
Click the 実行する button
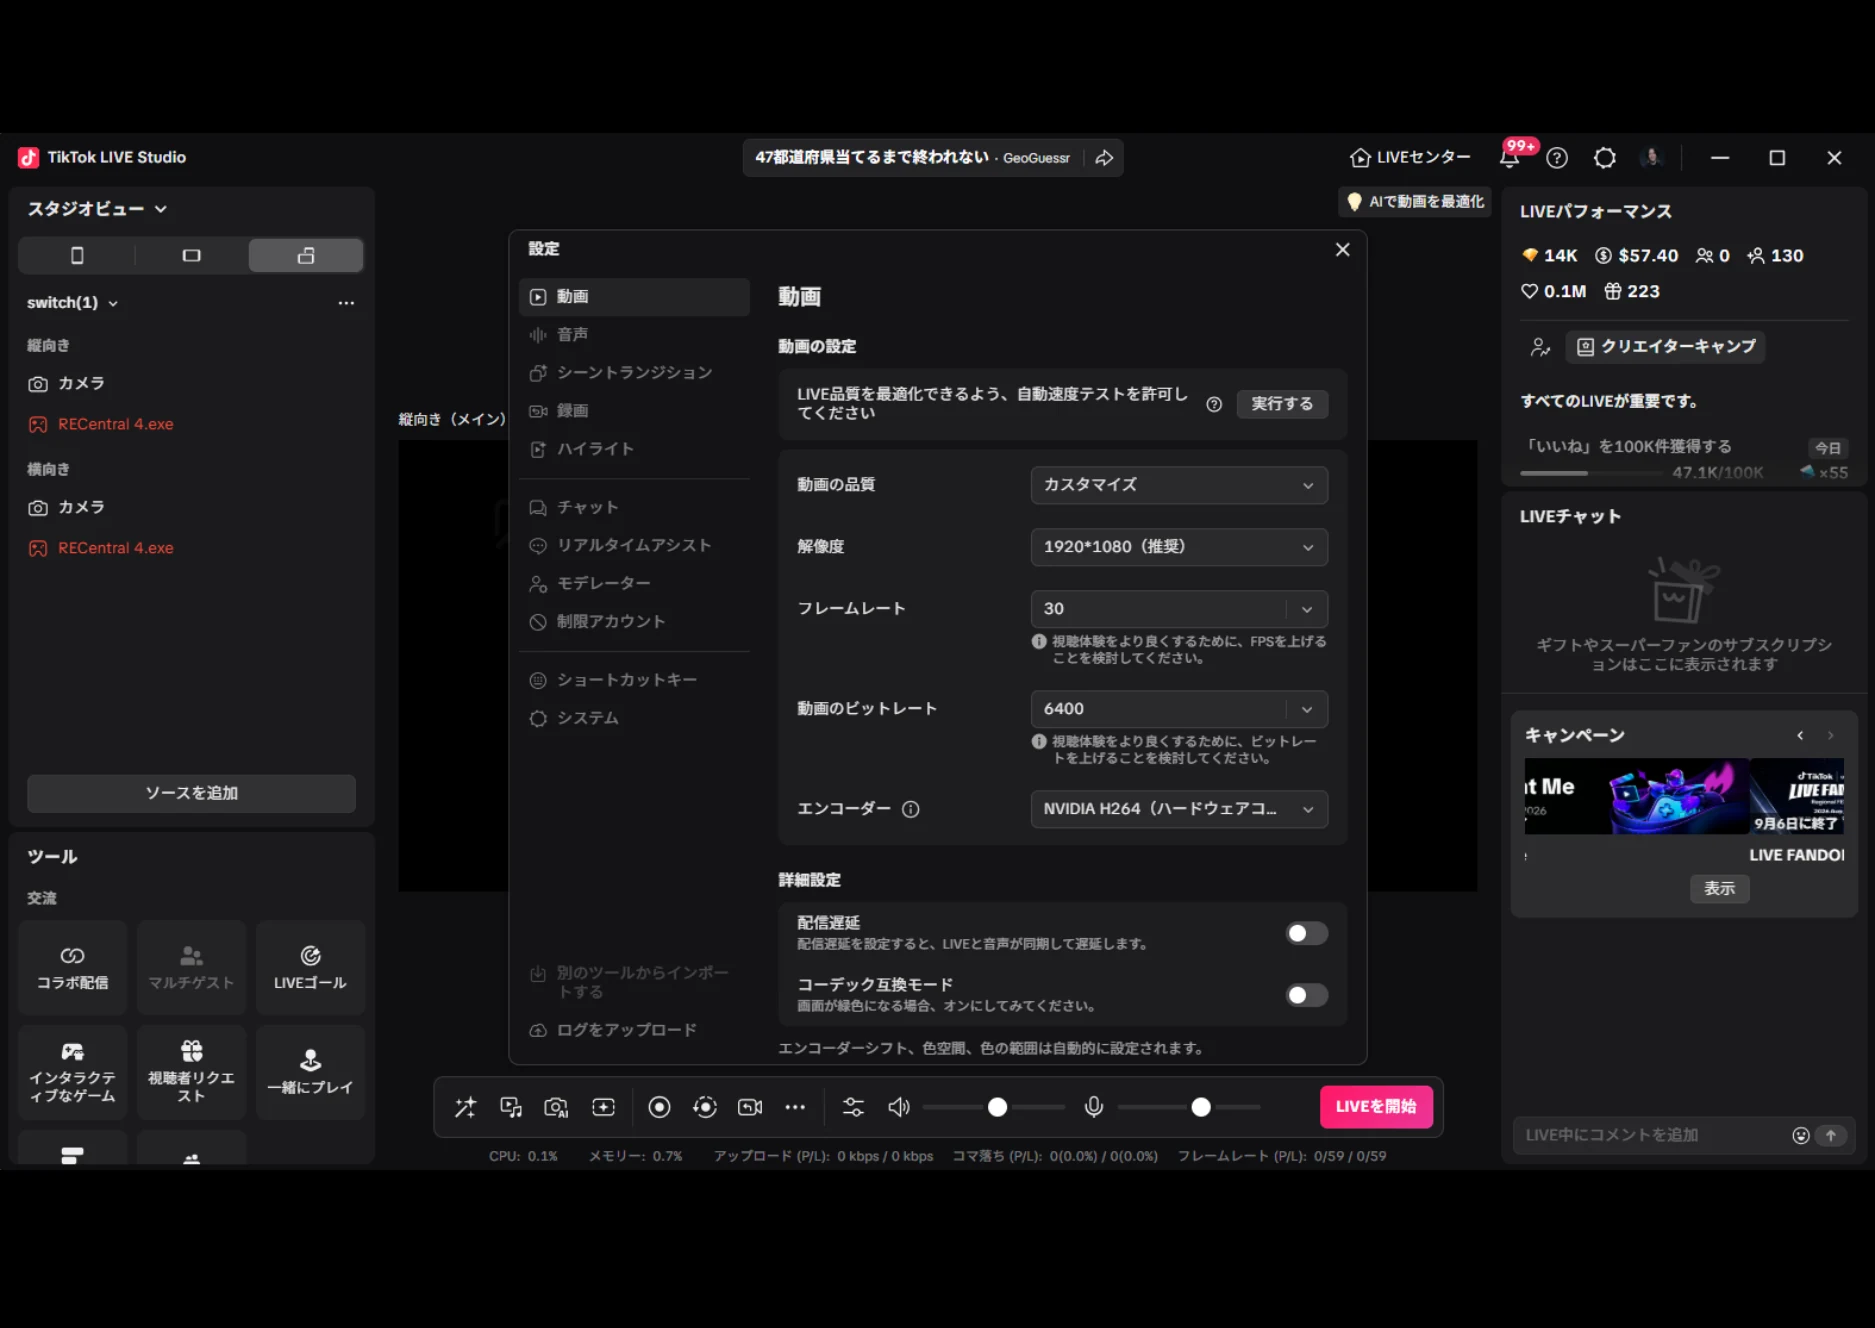click(1282, 404)
